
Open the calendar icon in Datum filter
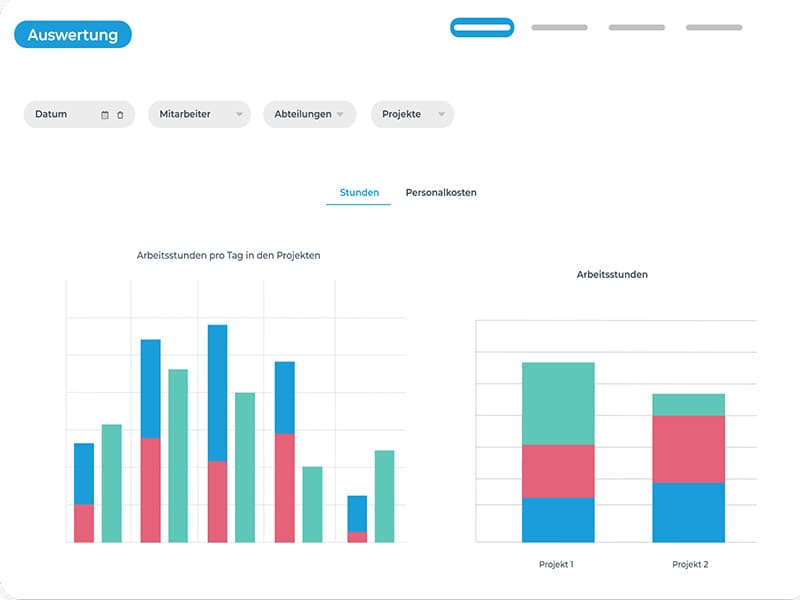[x=105, y=115]
